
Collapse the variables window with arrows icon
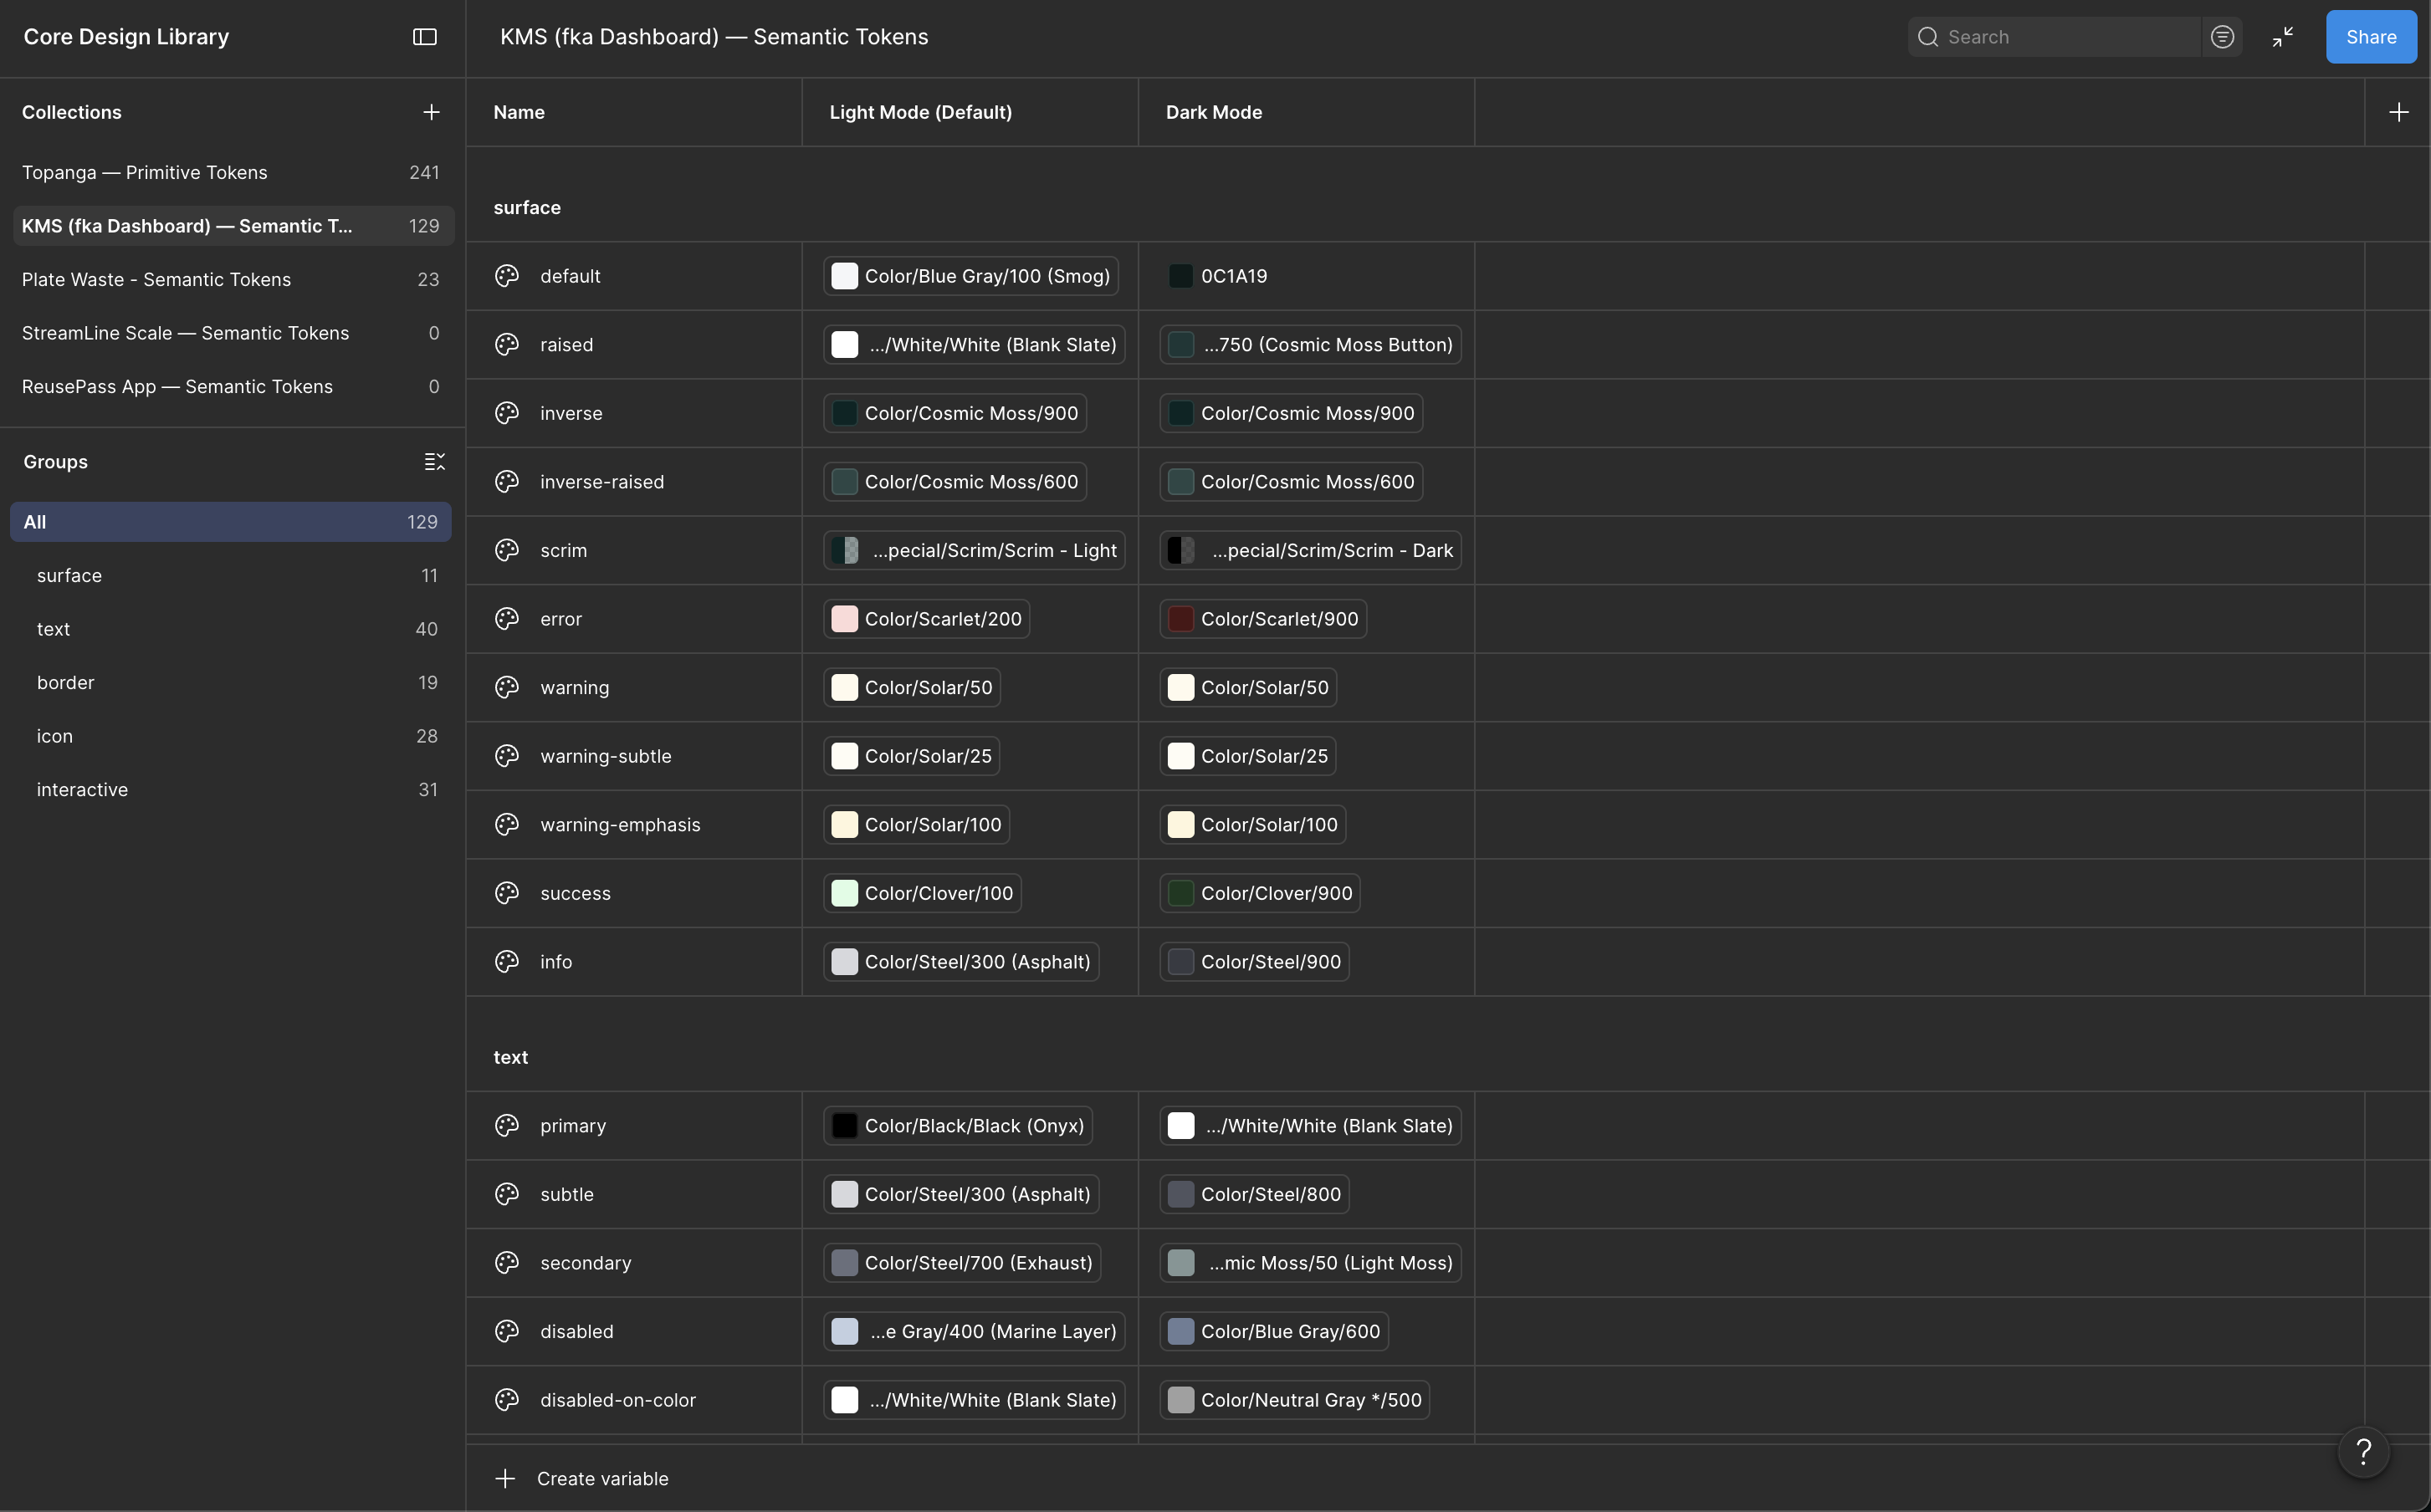point(2283,37)
